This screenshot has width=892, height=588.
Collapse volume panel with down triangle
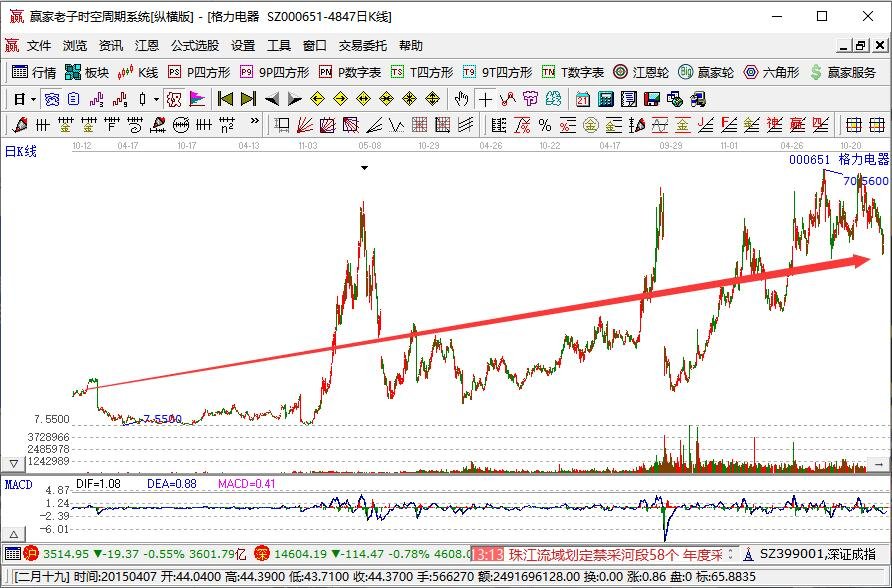[13, 464]
